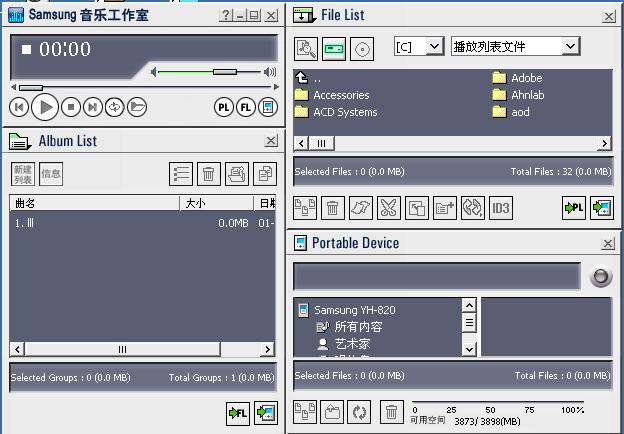
Task: Open the aod folder
Action: 511,112
